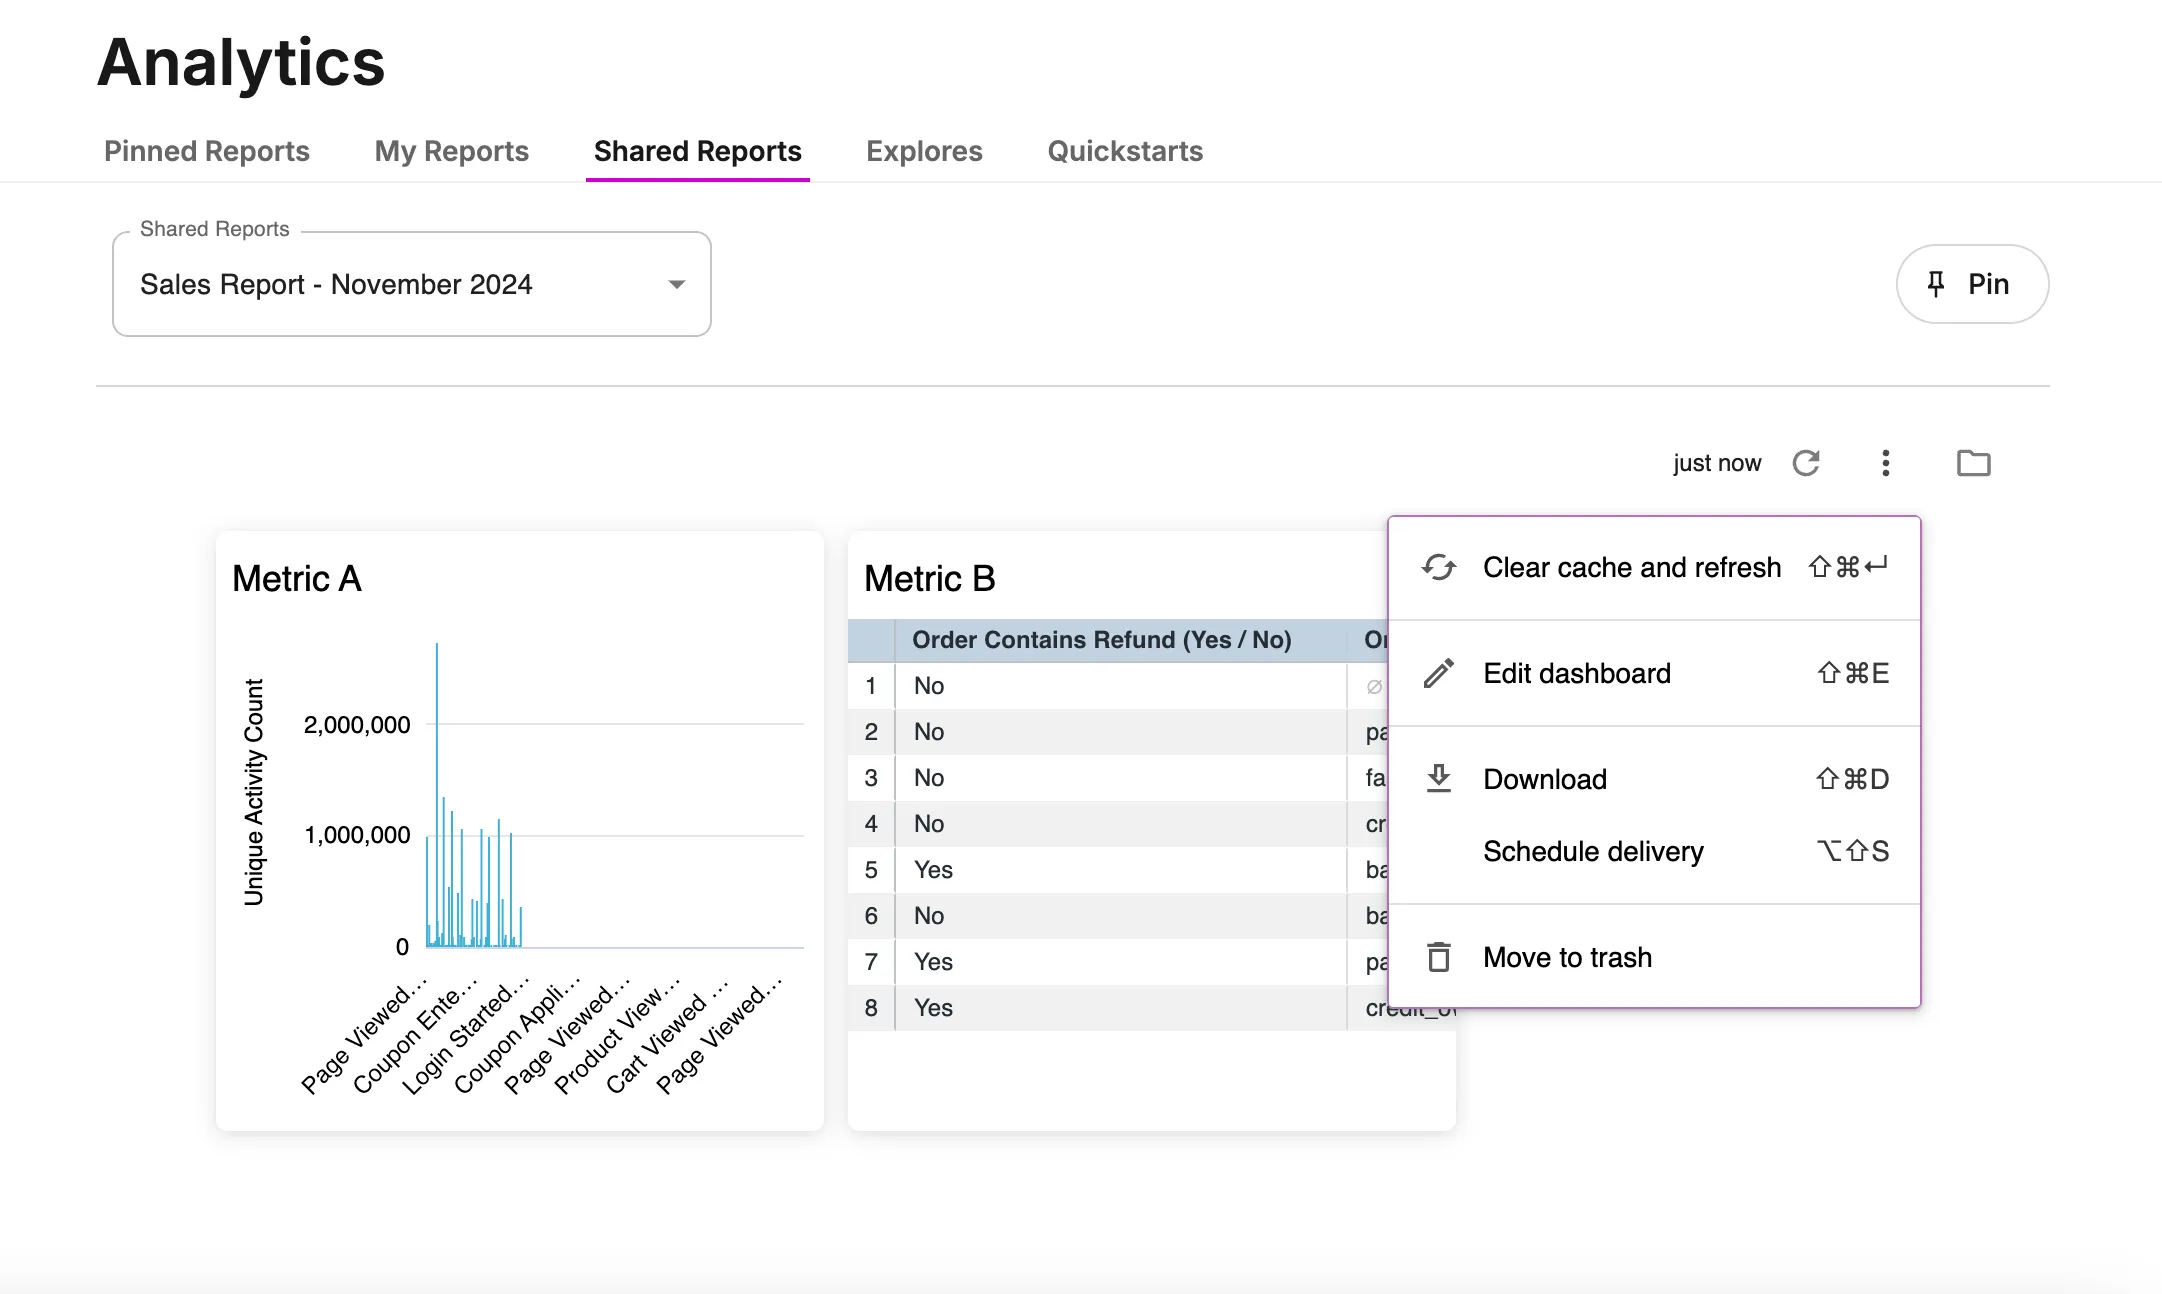Click the pencil icon for Edit dashboard
Viewport: 2162px width, 1294px height.
(1439, 673)
